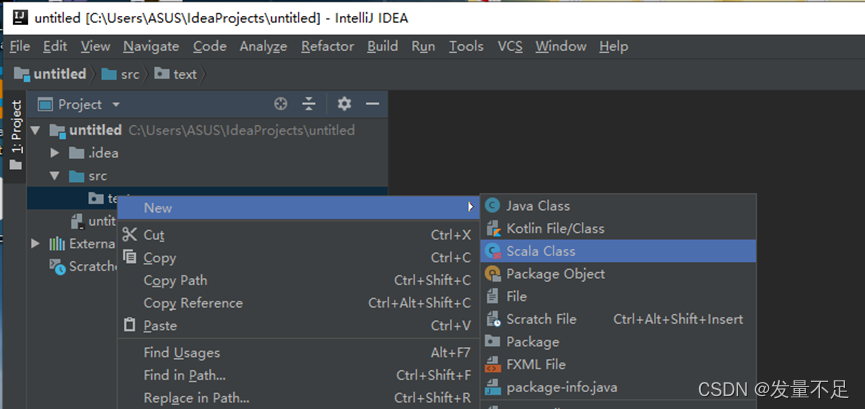Screen dimensions: 865x409
Task: Select New in the context menu
Action: click(x=298, y=208)
